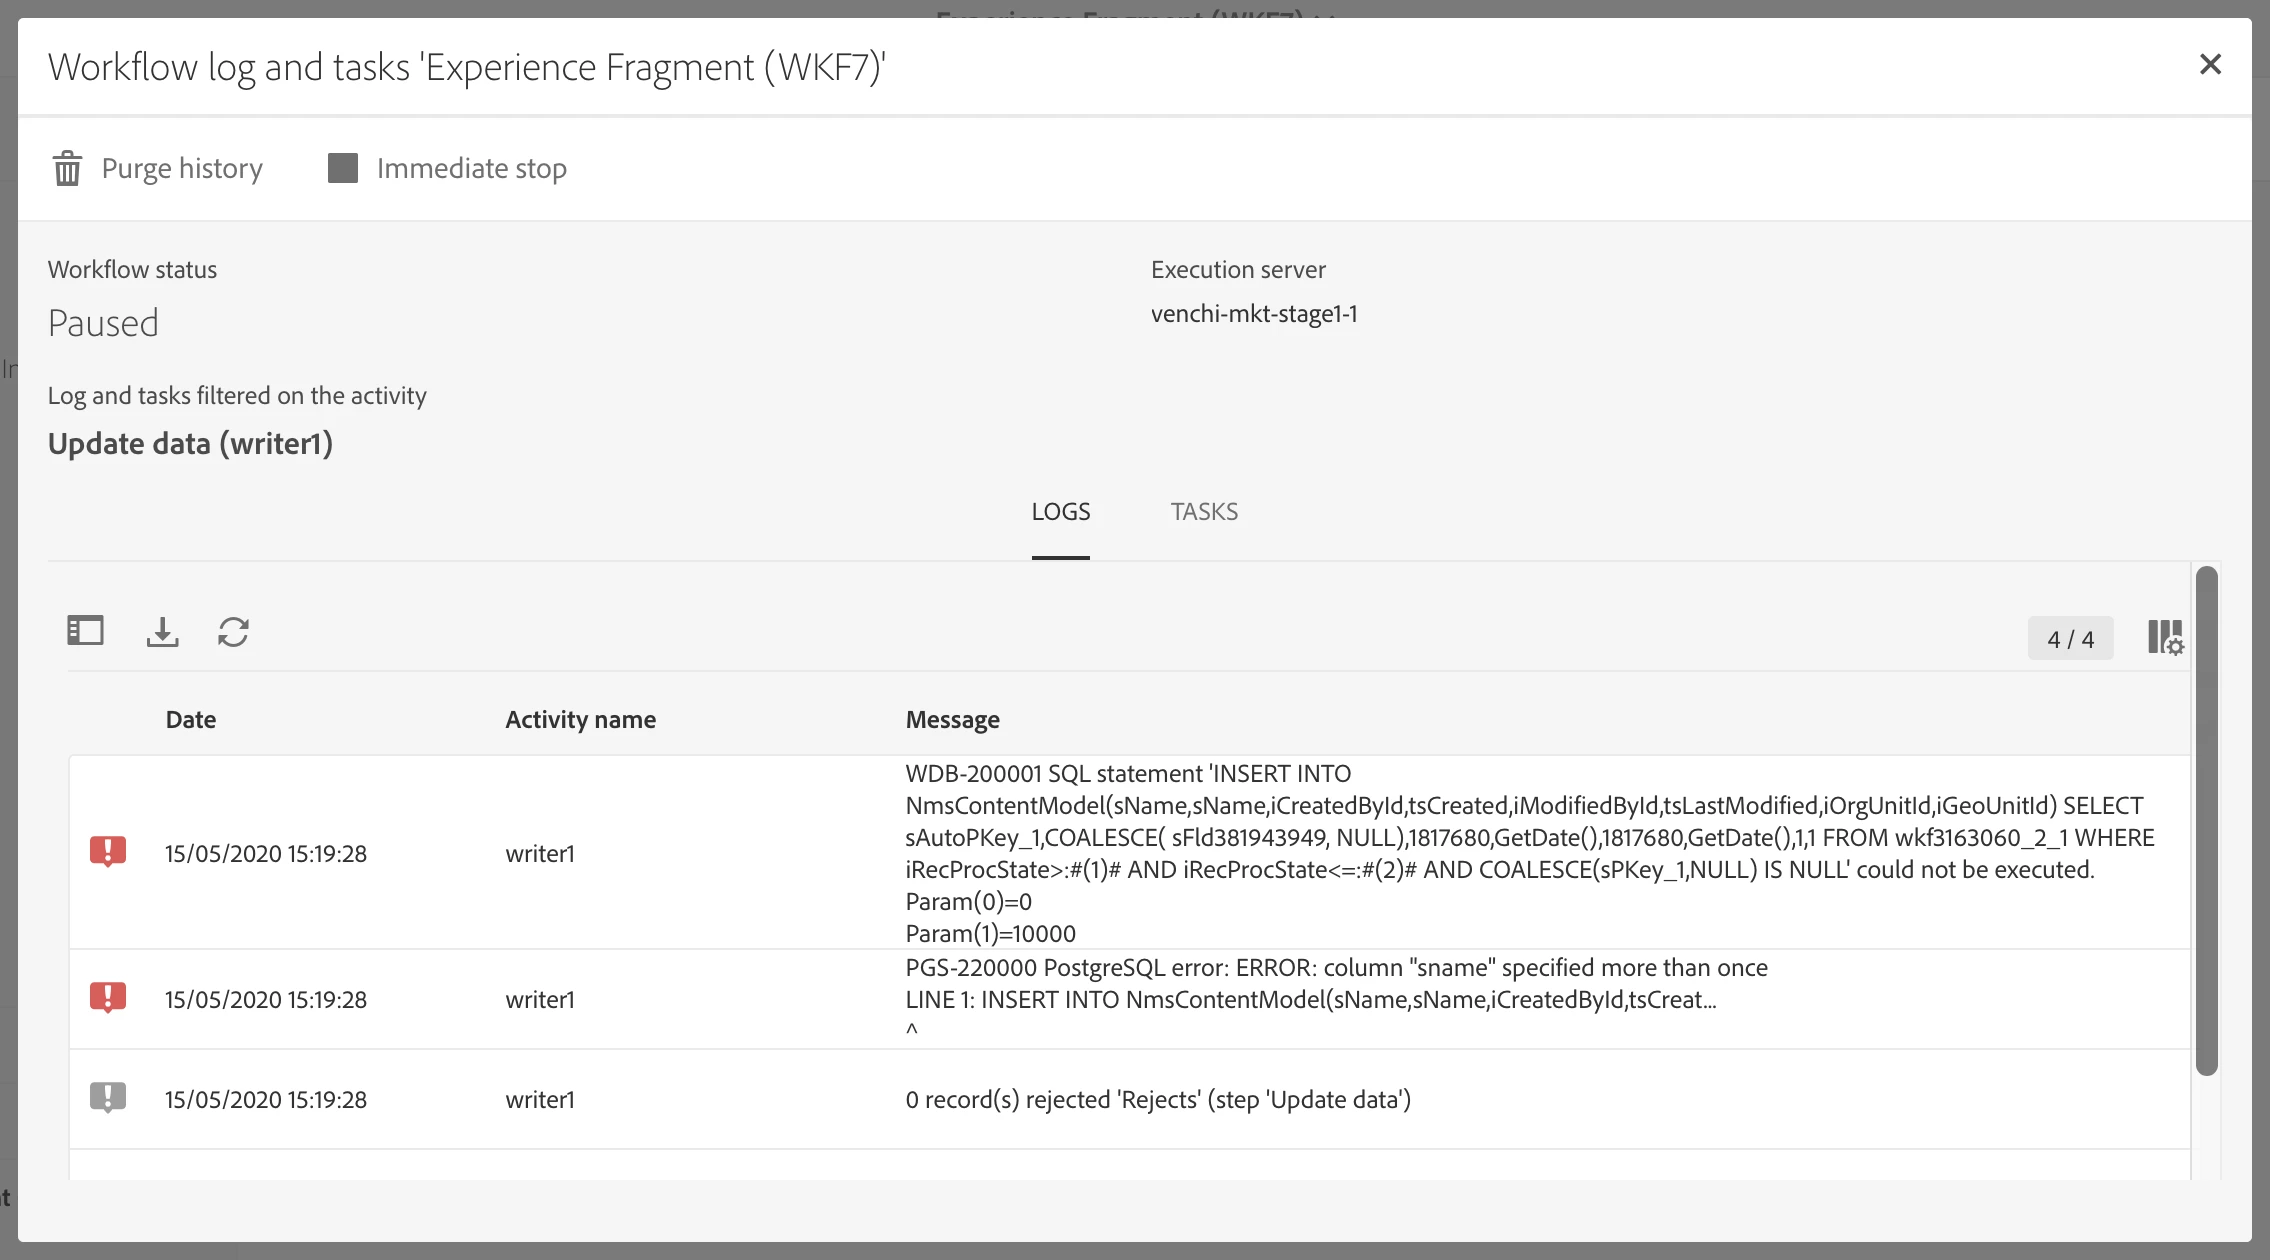This screenshot has width=2270, height=1260.
Task: Click the Date column header
Action: coord(191,720)
